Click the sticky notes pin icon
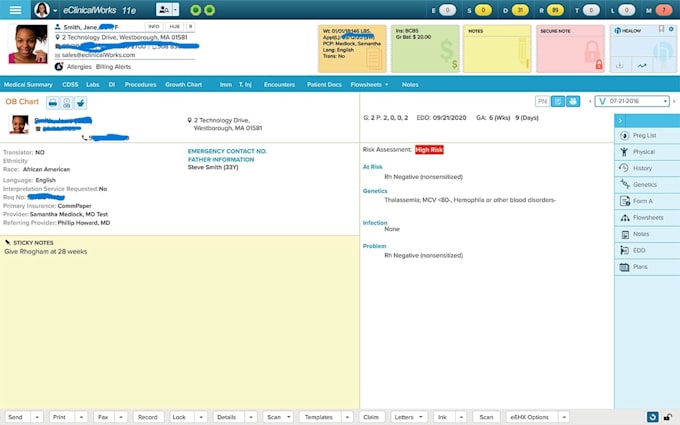The width and height of the screenshot is (680, 425). click(x=8, y=242)
